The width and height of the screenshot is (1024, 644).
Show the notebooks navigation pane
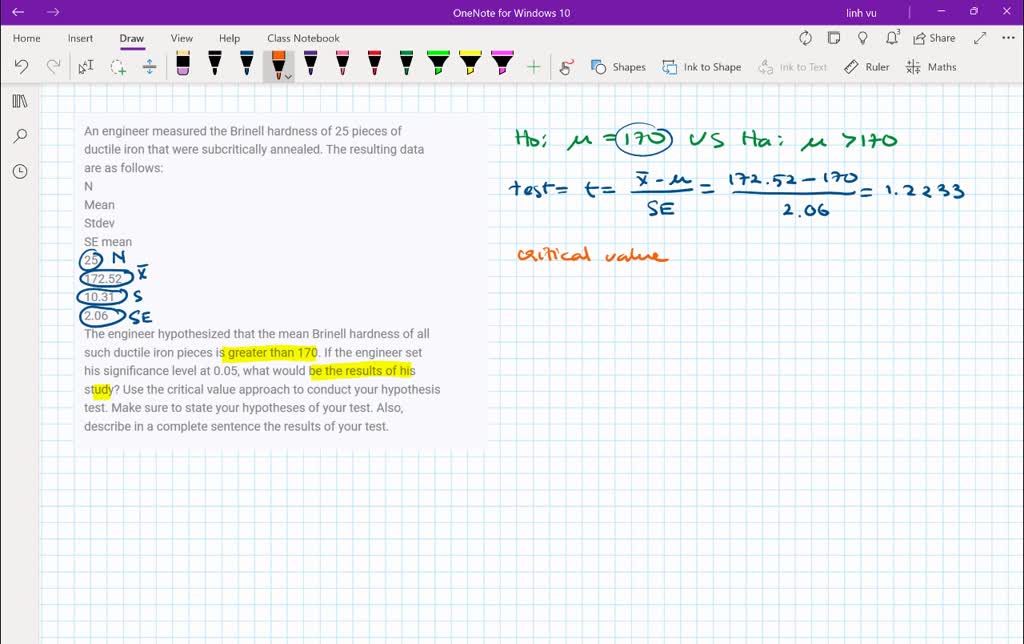(x=20, y=101)
